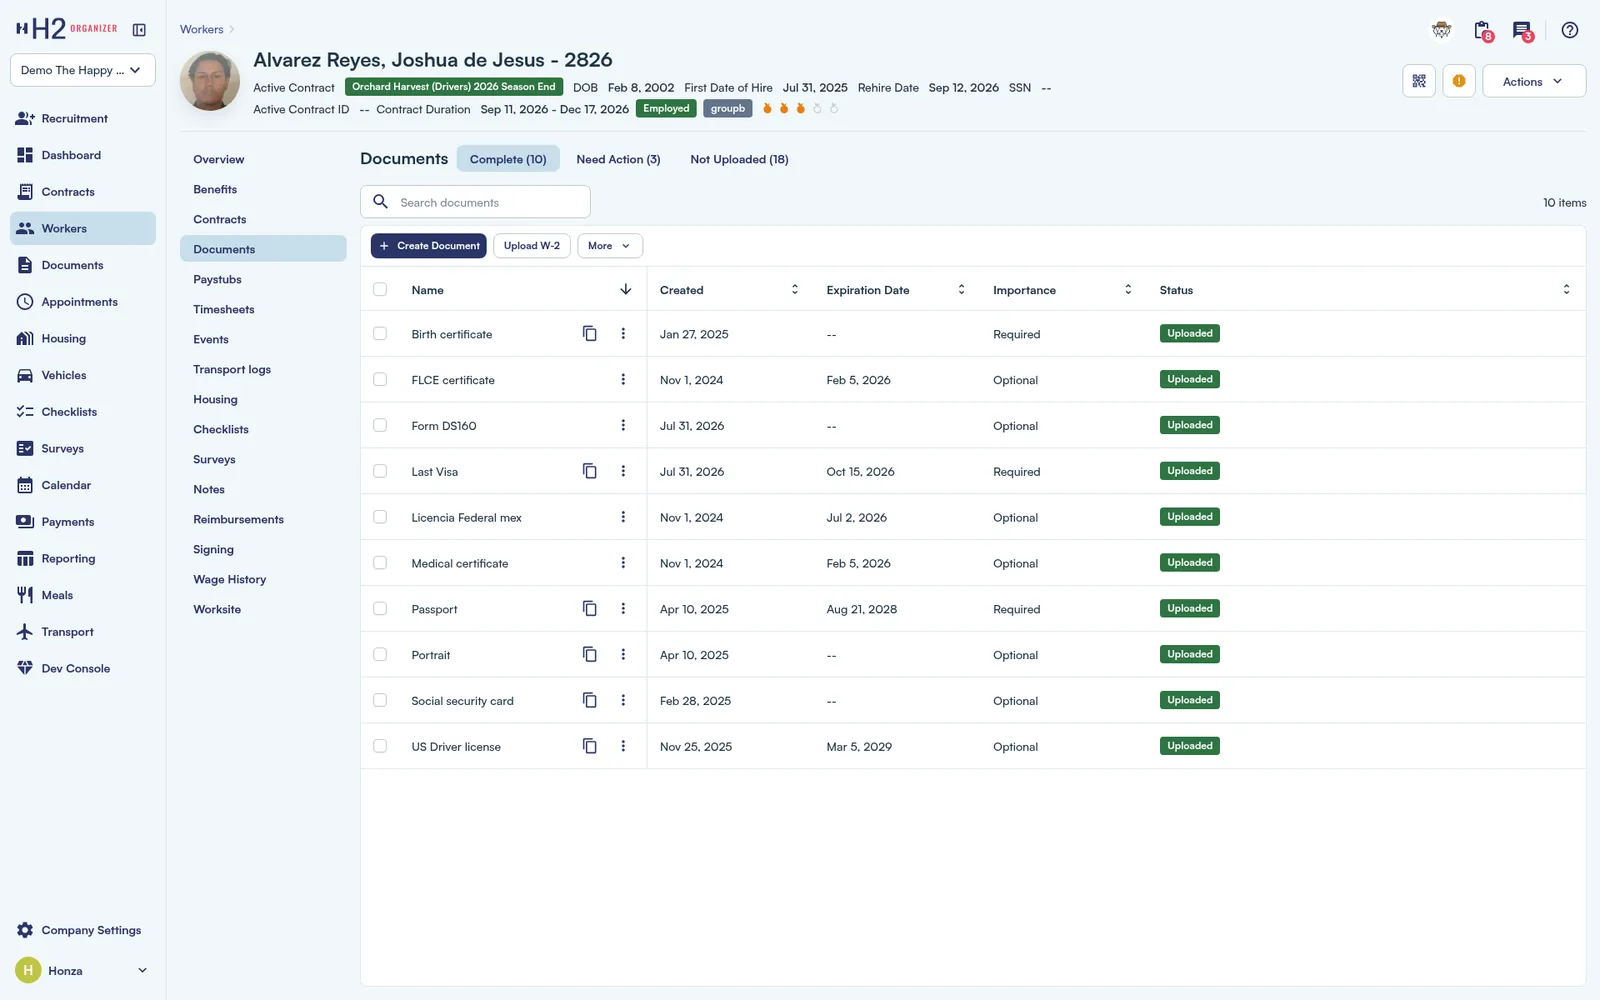Open three-dot menu for Passport row
The image size is (1600, 1000).
(x=623, y=609)
